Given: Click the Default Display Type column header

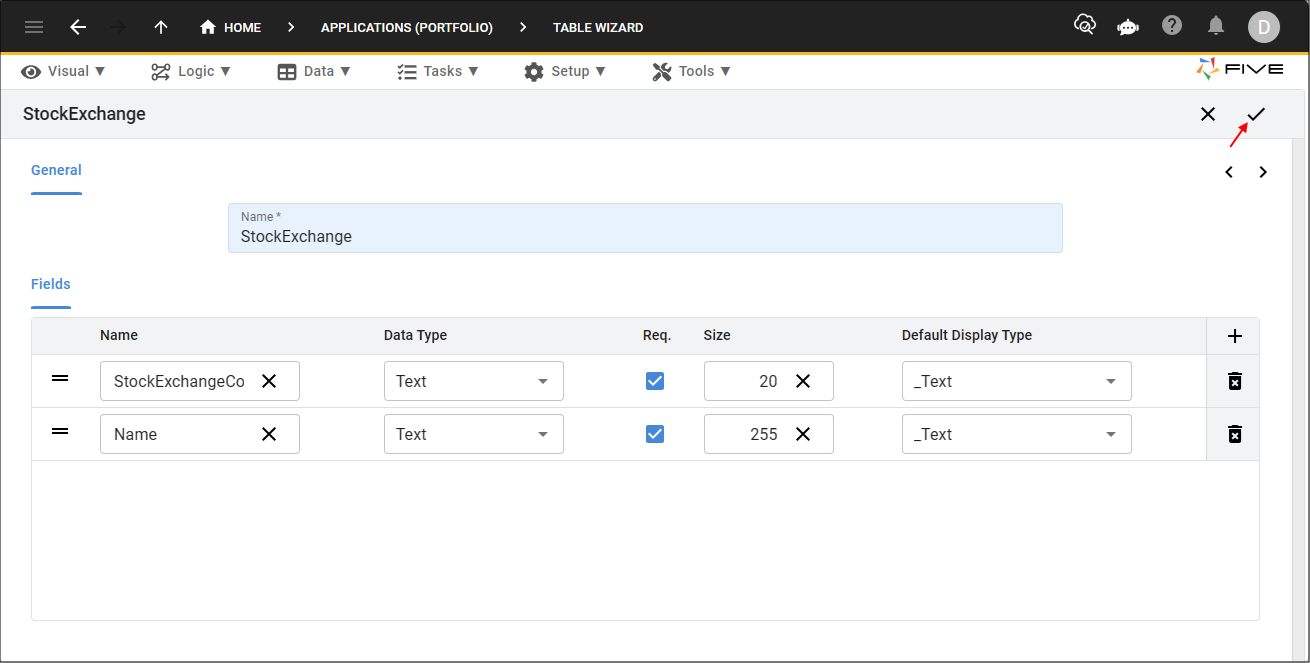Looking at the screenshot, I should point(967,336).
